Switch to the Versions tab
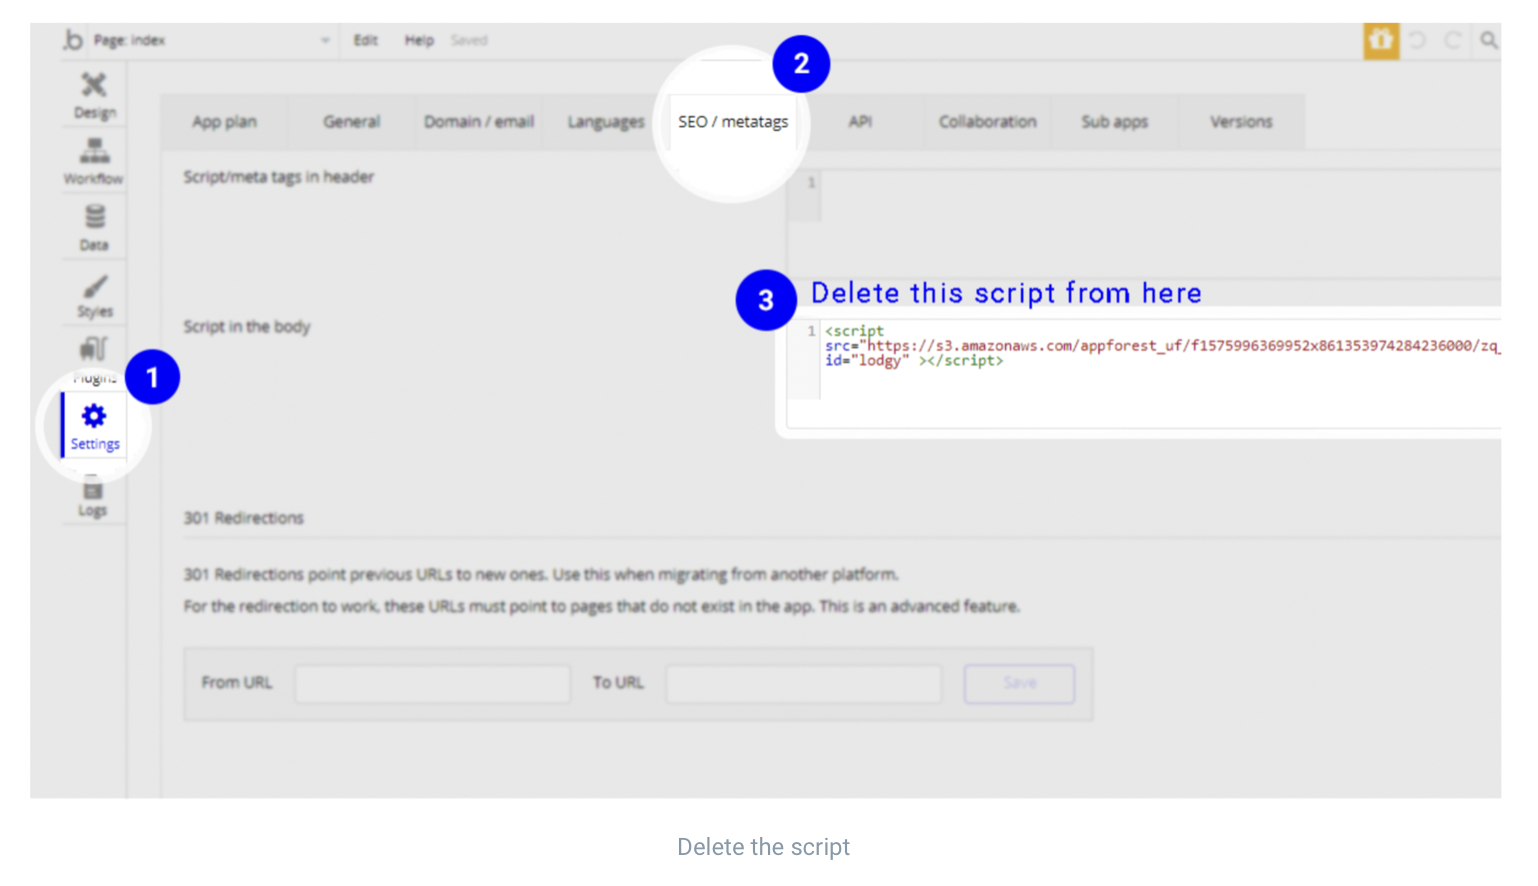This screenshot has width=1538, height=886. (x=1241, y=122)
